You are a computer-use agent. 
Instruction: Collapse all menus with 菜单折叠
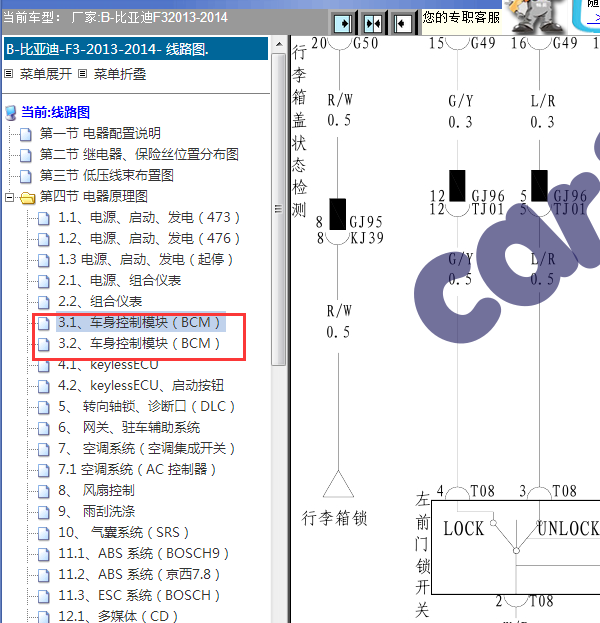(120, 74)
